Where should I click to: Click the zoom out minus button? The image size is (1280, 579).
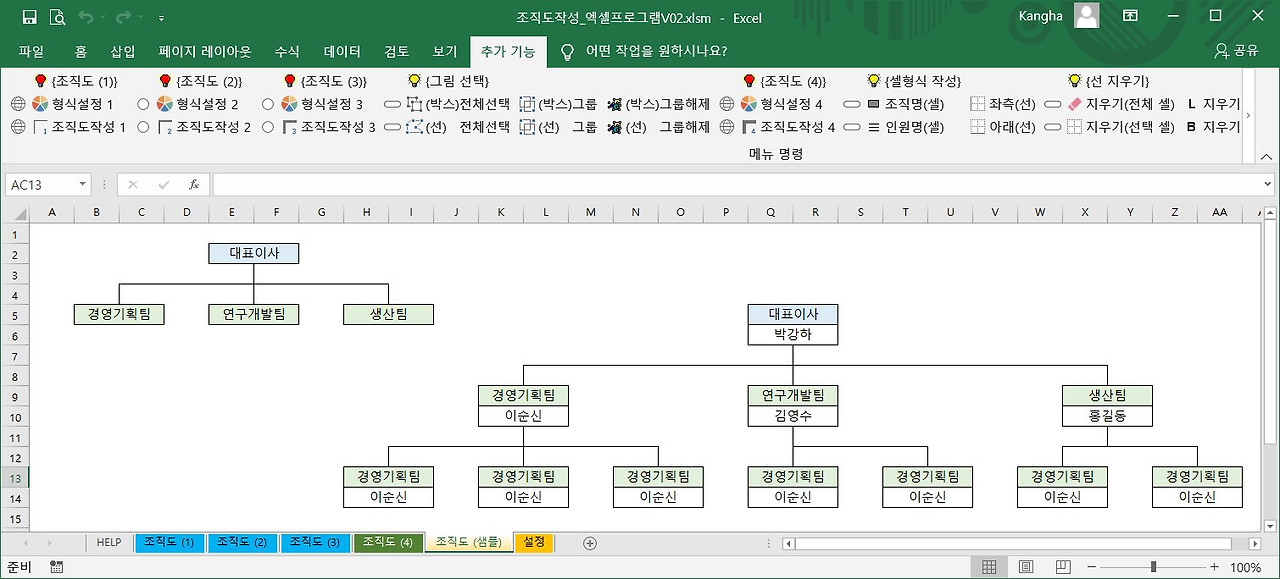(x=1094, y=567)
